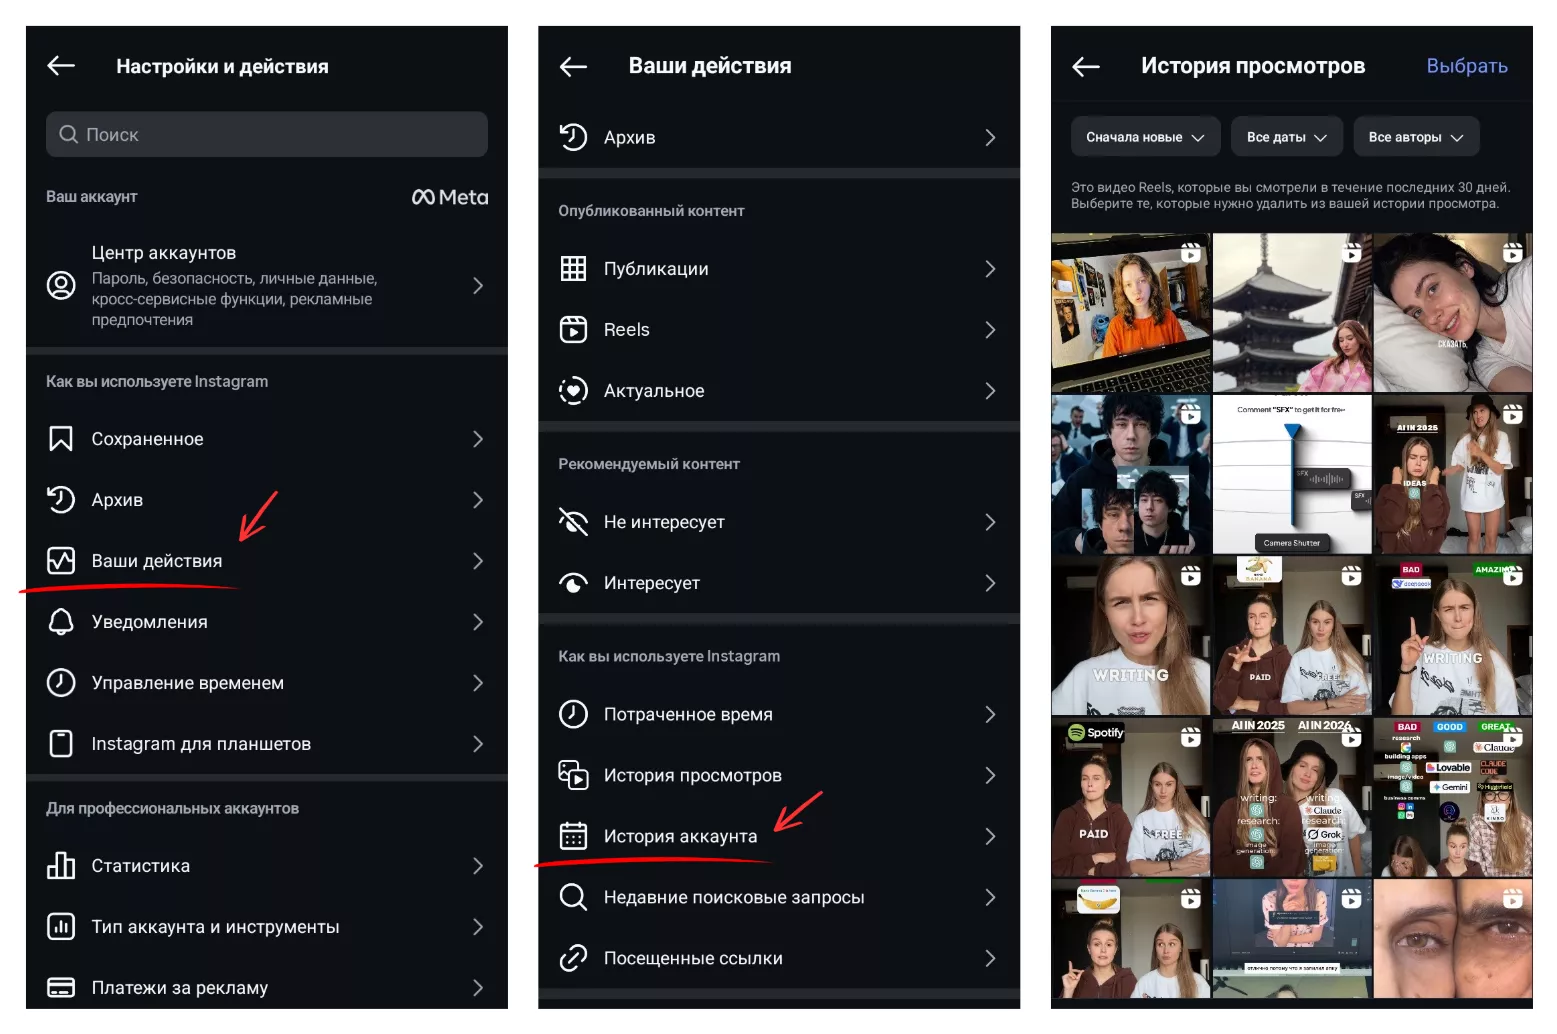
Task: Click the Актуальное highlights heart icon
Action: [x=573, y=391]
